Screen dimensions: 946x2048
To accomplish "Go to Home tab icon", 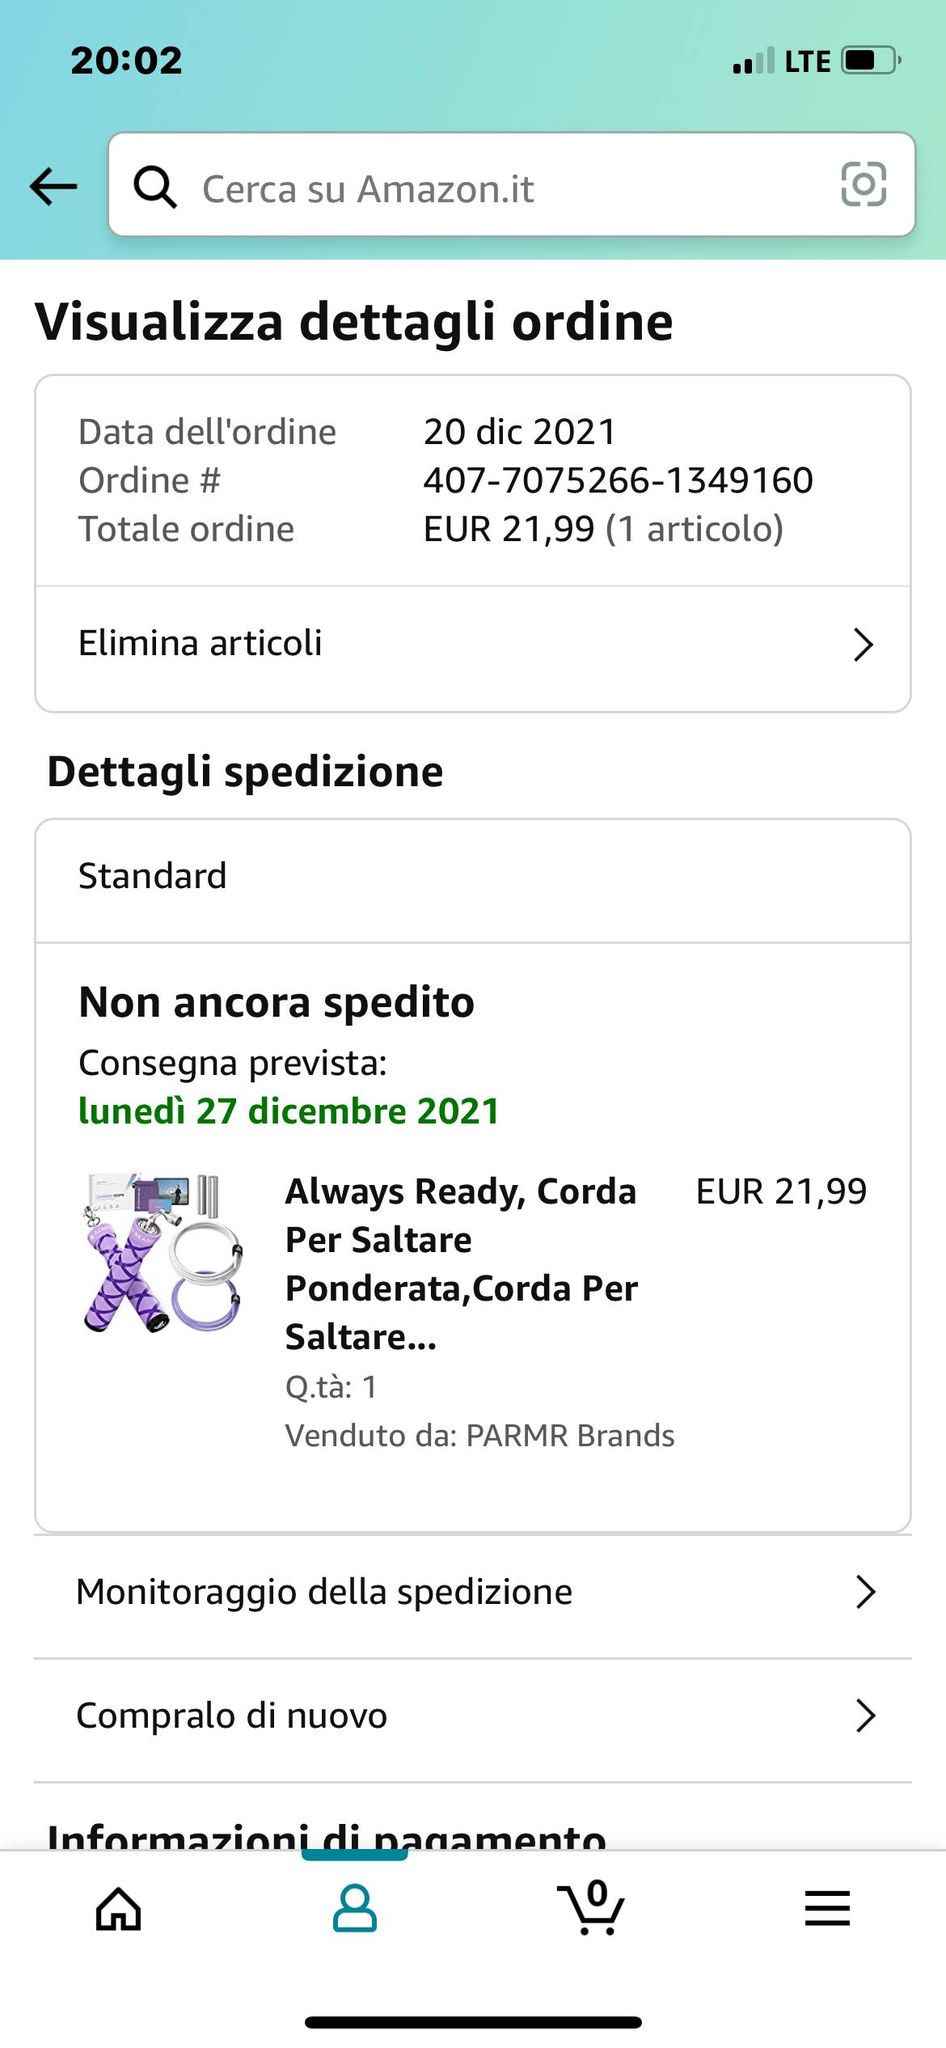I will pyautogui.click(x=118, y=1908).
